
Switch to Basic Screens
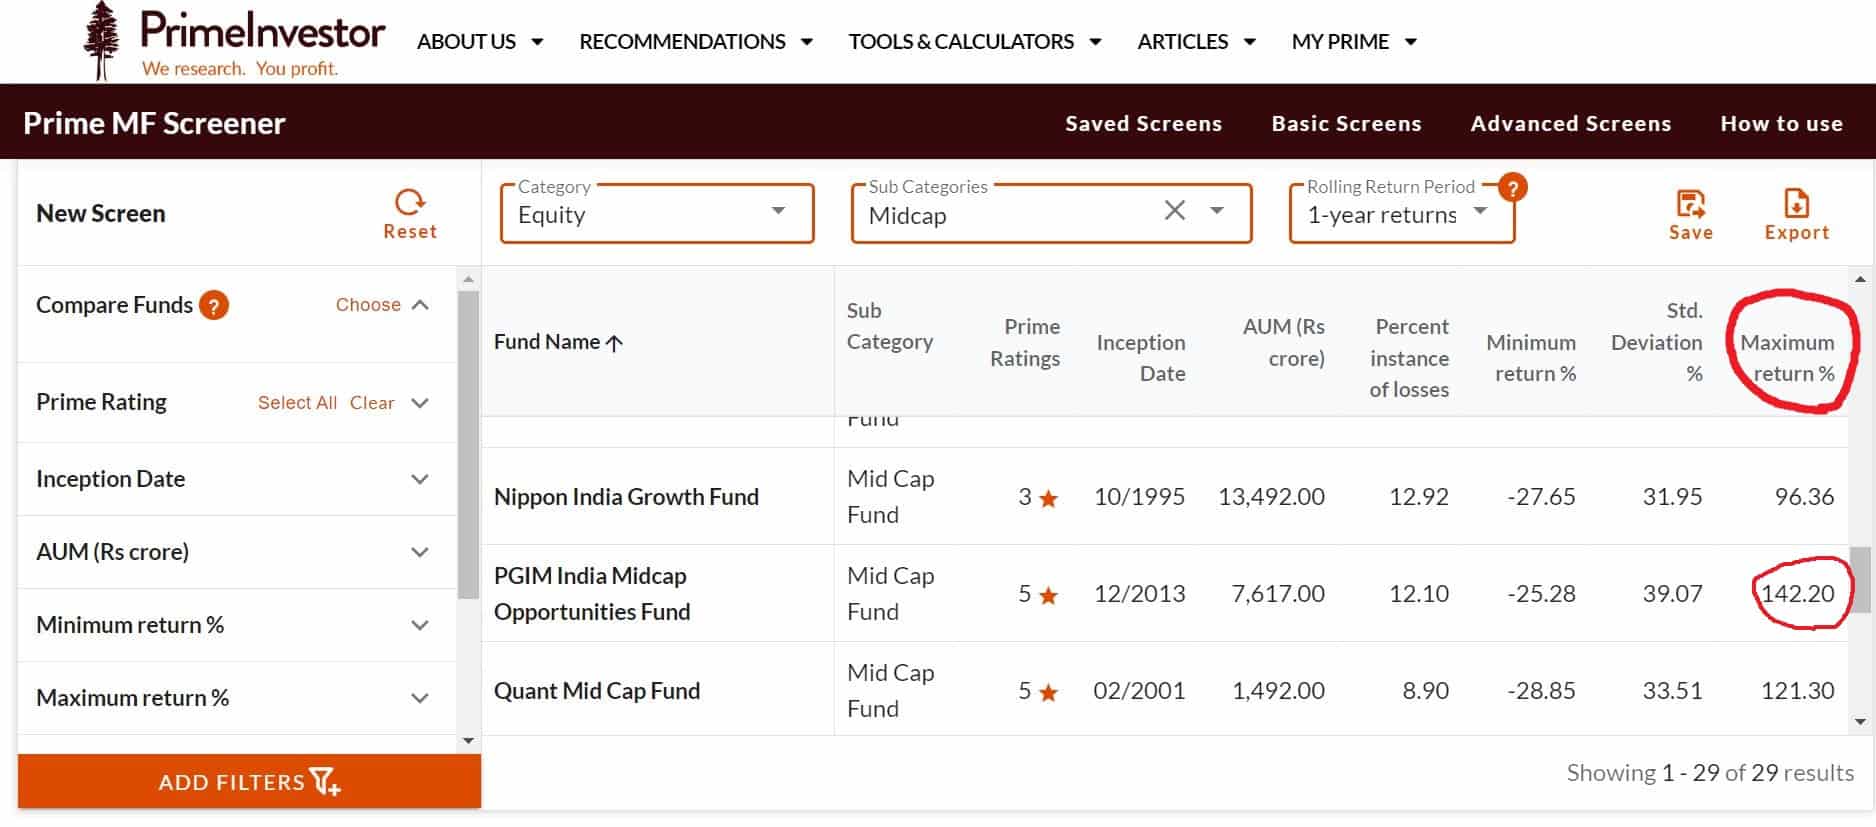(1346, 124)
